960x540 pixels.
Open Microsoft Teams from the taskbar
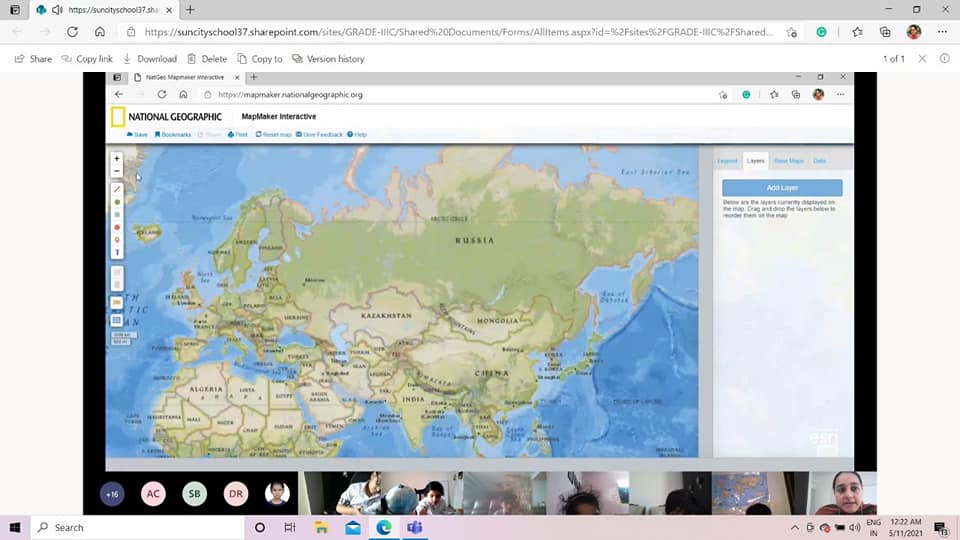coord(415,527)
